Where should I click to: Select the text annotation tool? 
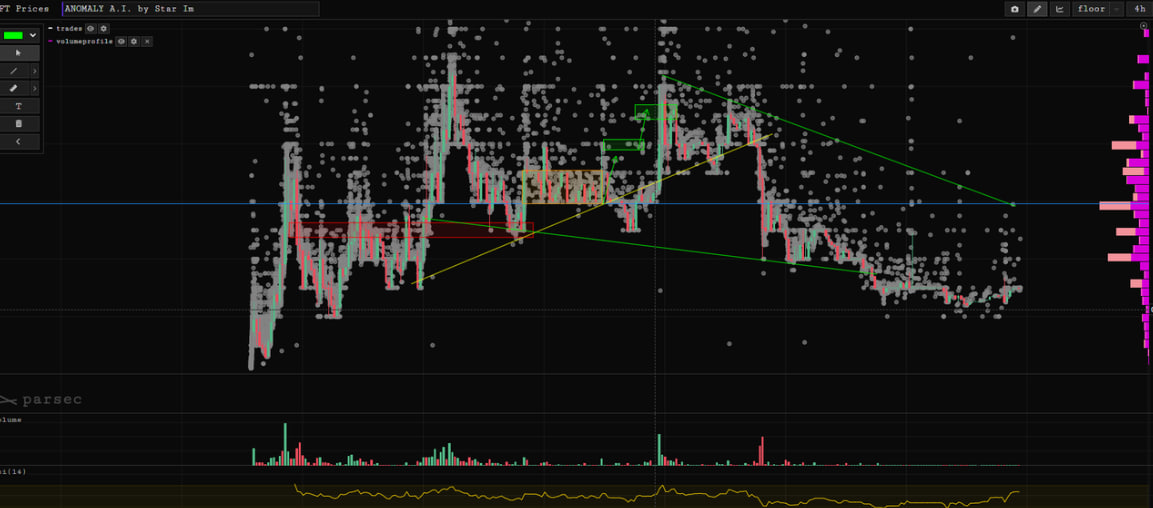pos(19,106)
